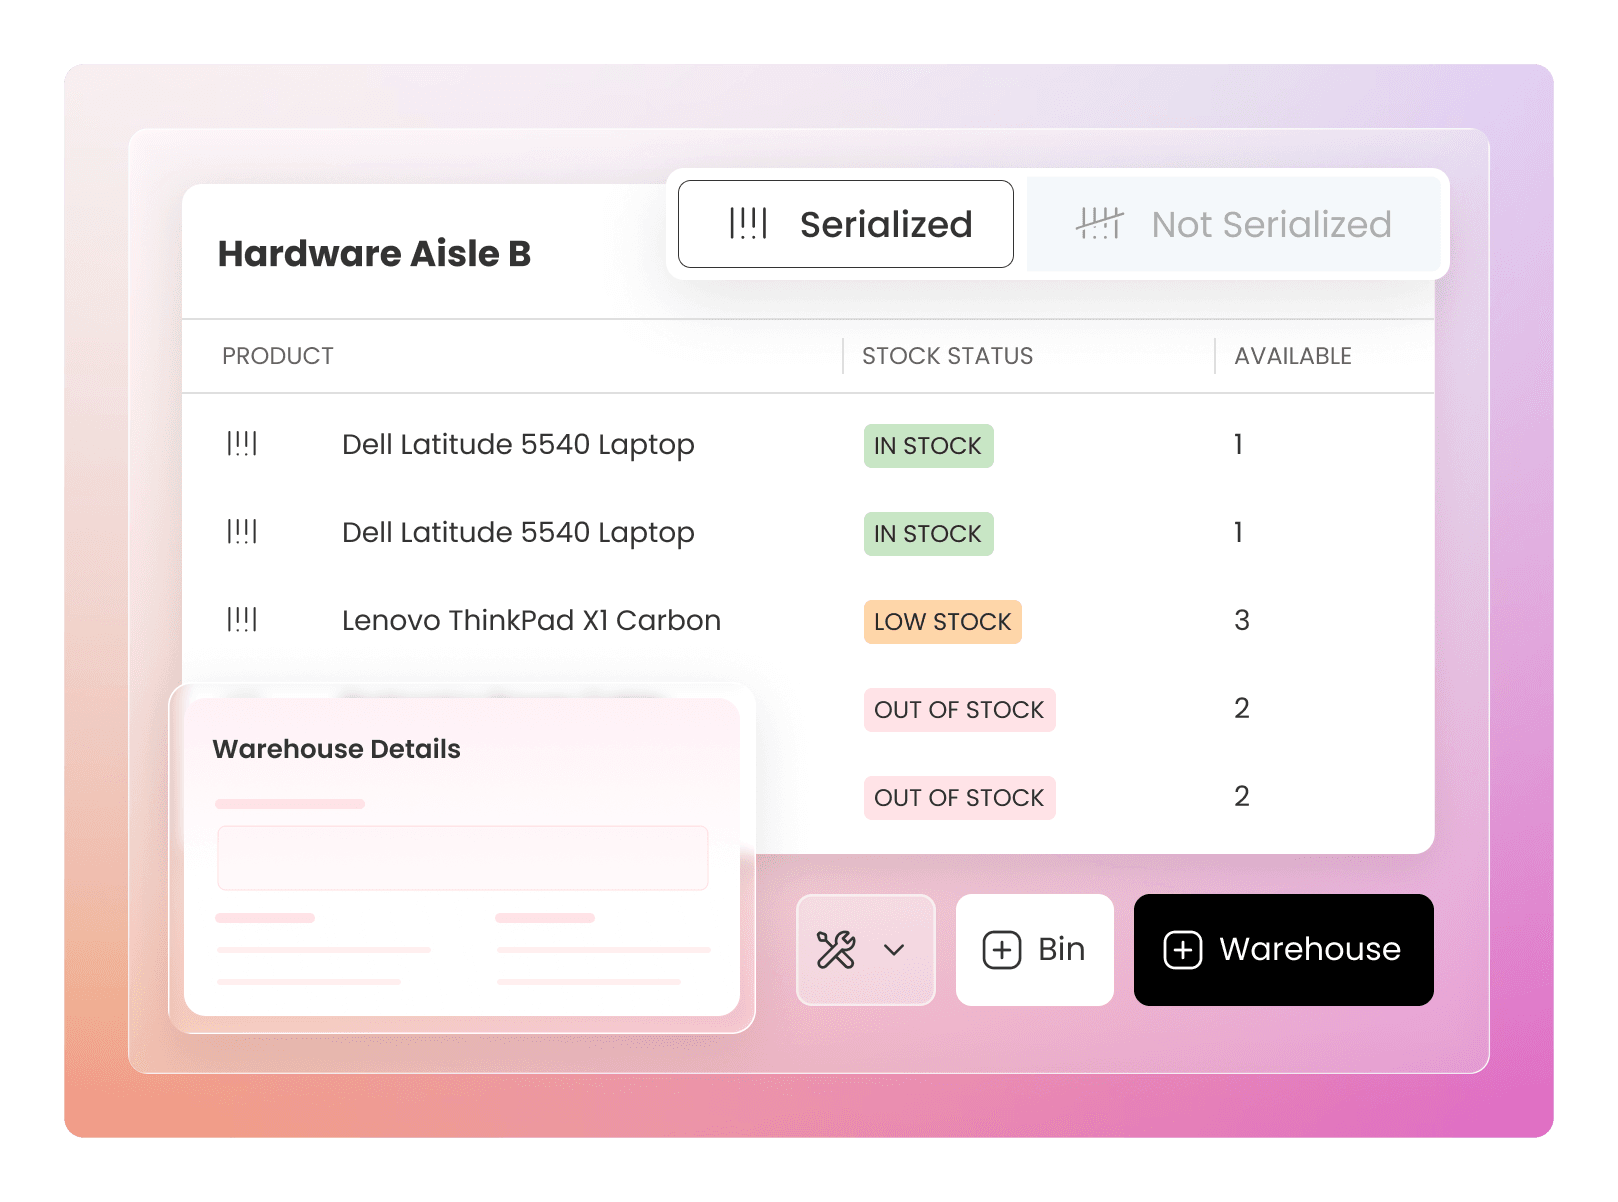
Task: Switch to the Not Serialized tab
Action: [x=1233, y=224]
